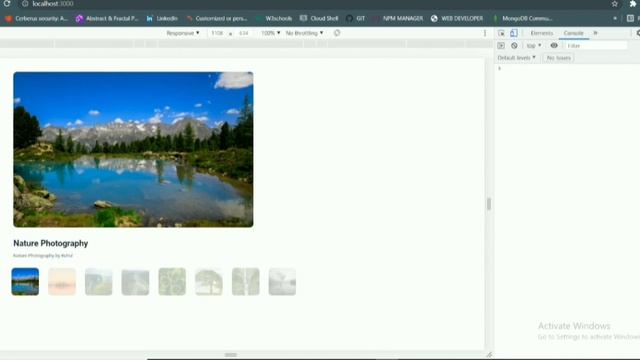
Task: Click the No Issues button
Action: point(559,58)
